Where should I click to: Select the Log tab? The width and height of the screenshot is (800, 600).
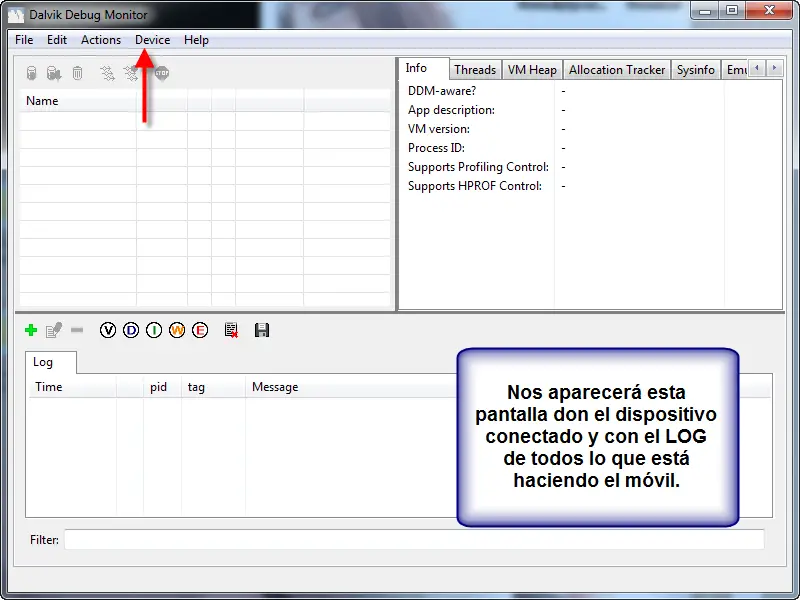click(51, 362)
